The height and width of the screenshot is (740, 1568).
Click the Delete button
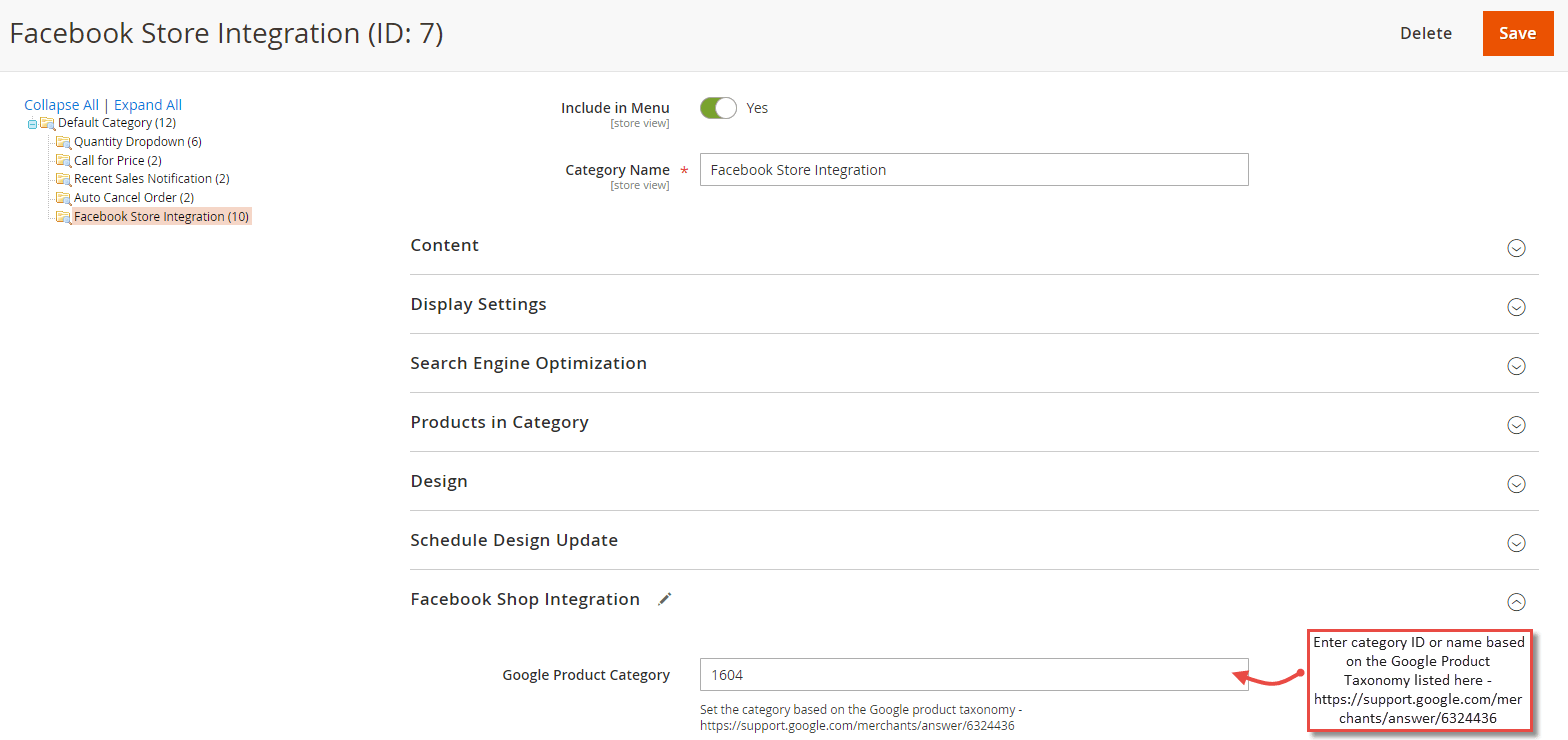1425,34
